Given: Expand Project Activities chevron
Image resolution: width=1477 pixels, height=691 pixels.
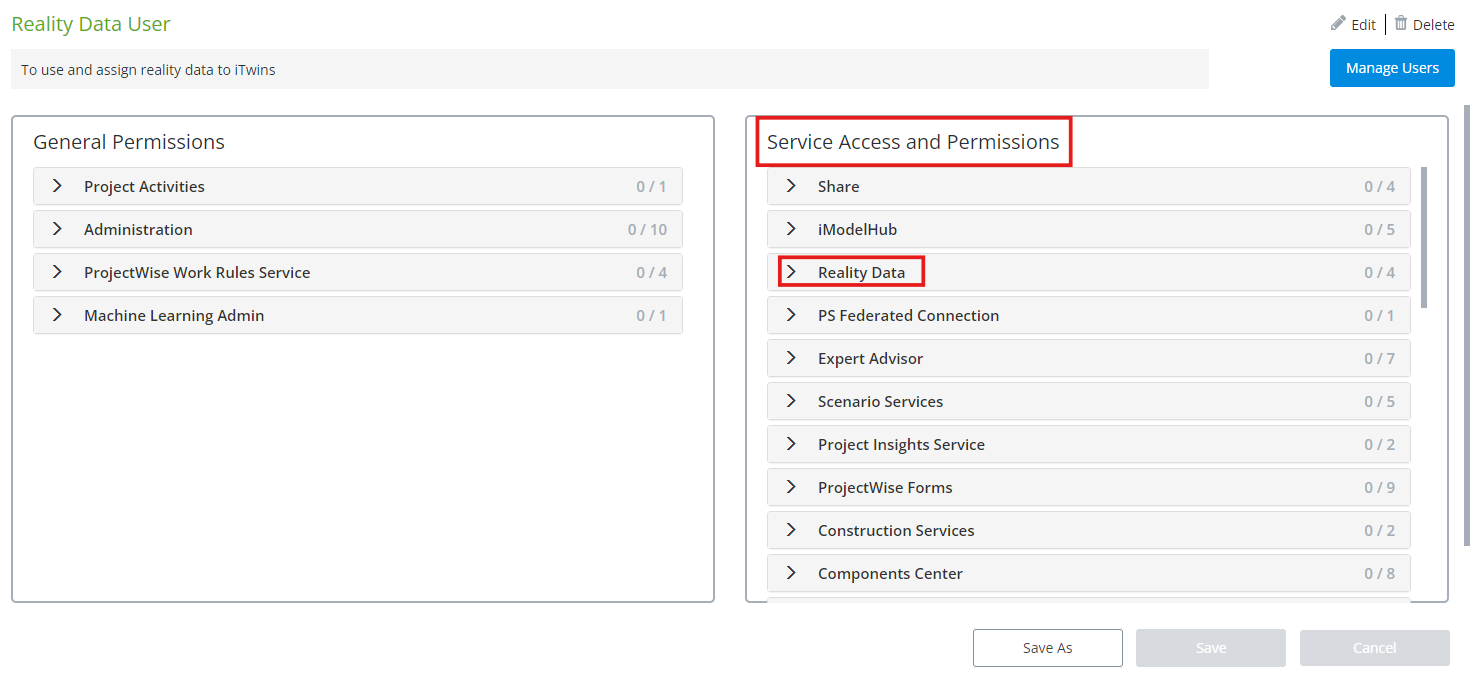Looking at the screenshot, I should (58, 186).
